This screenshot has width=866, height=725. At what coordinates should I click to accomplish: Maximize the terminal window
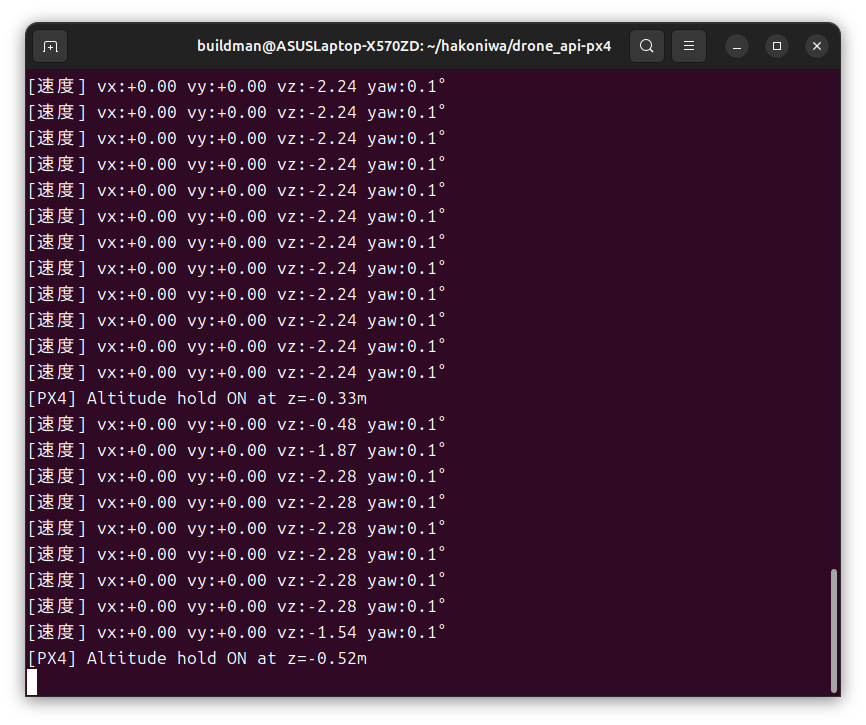click(x=777, y=46)
